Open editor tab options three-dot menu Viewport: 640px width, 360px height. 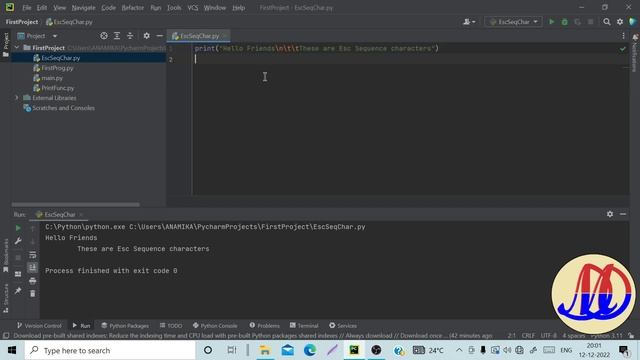623,36
